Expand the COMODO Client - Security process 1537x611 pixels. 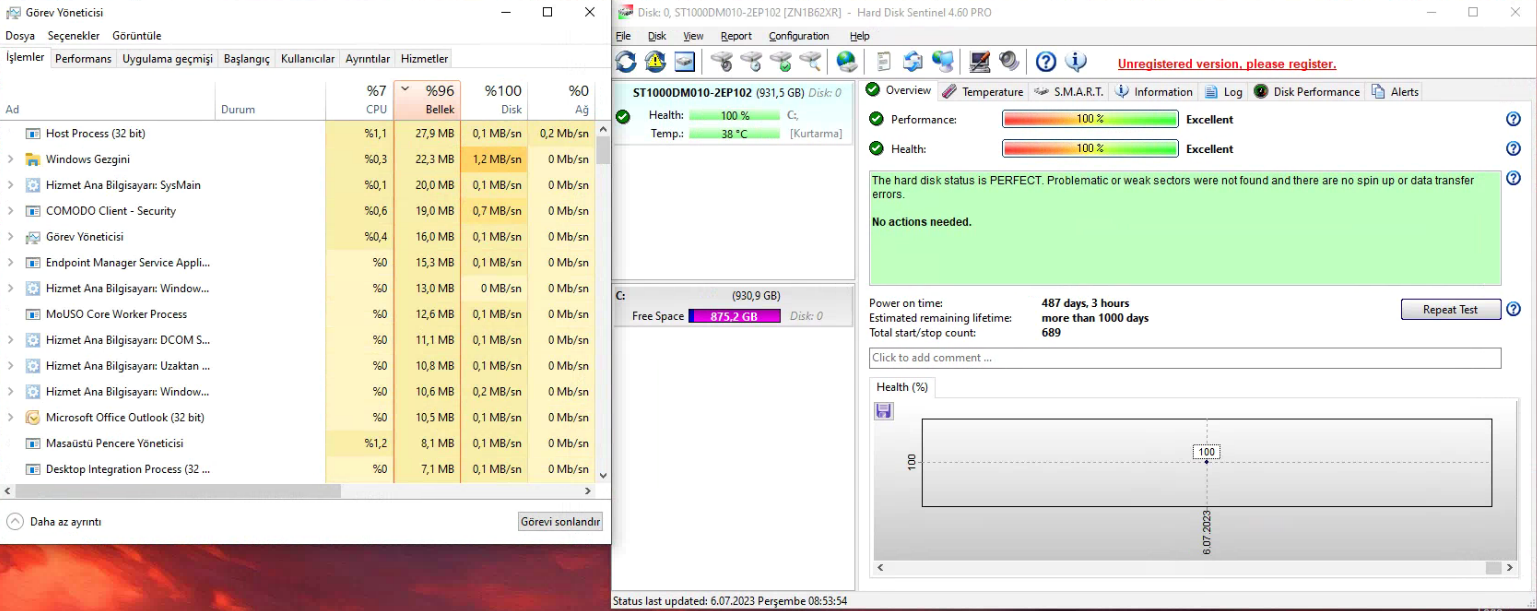click(x=10, y=211)
